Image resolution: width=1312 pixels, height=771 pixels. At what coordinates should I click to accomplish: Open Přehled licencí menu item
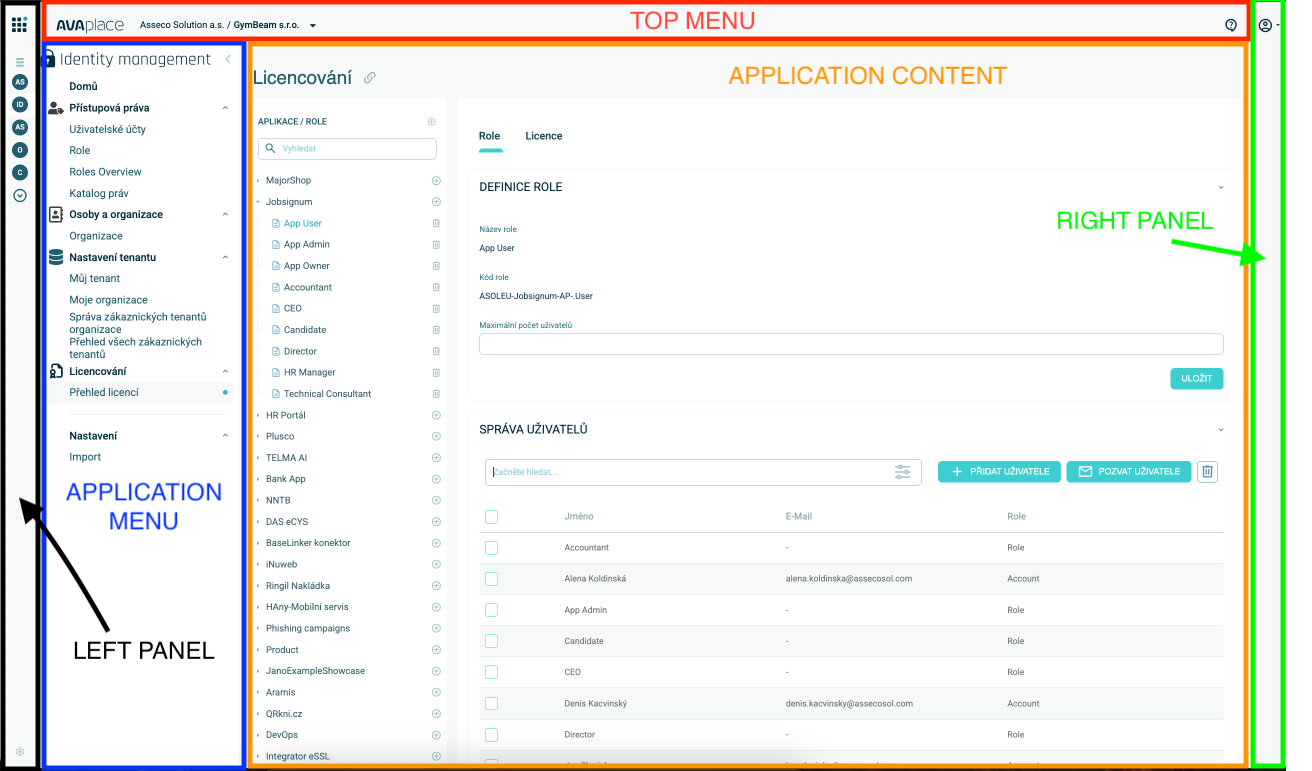[x=104, y=393]
